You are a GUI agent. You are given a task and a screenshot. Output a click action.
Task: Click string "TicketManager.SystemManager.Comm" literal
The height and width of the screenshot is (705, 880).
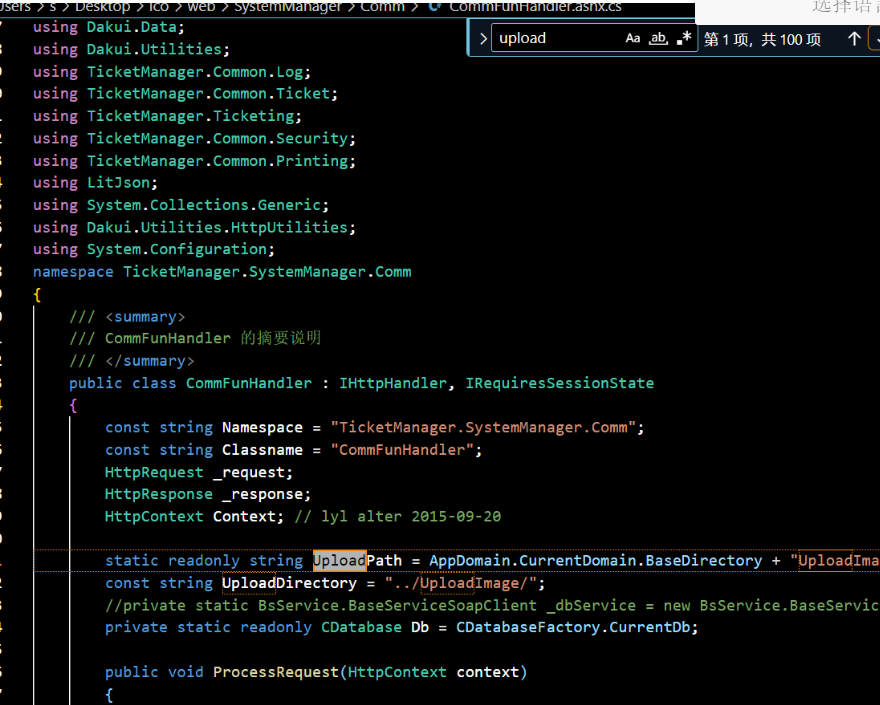(x=483, y=427)
